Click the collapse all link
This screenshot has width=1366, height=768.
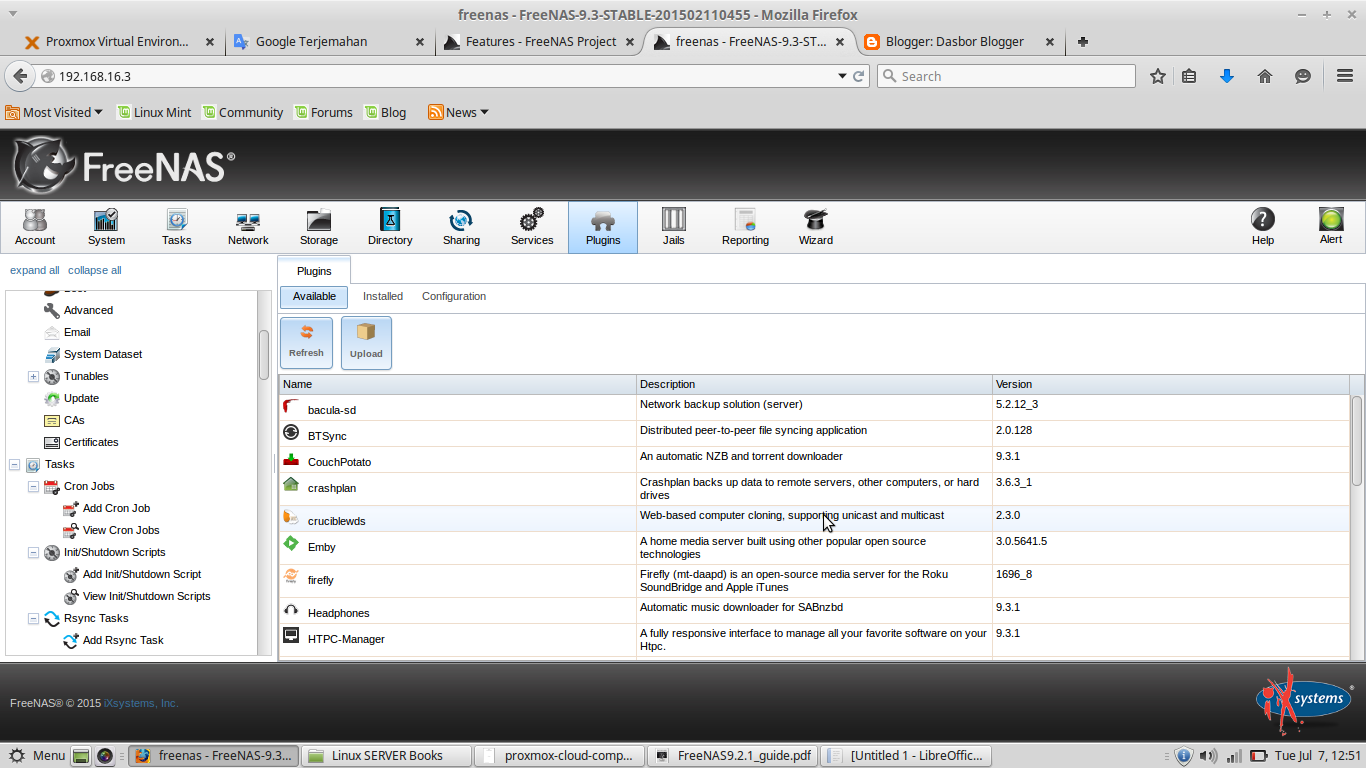coord(95,270)
